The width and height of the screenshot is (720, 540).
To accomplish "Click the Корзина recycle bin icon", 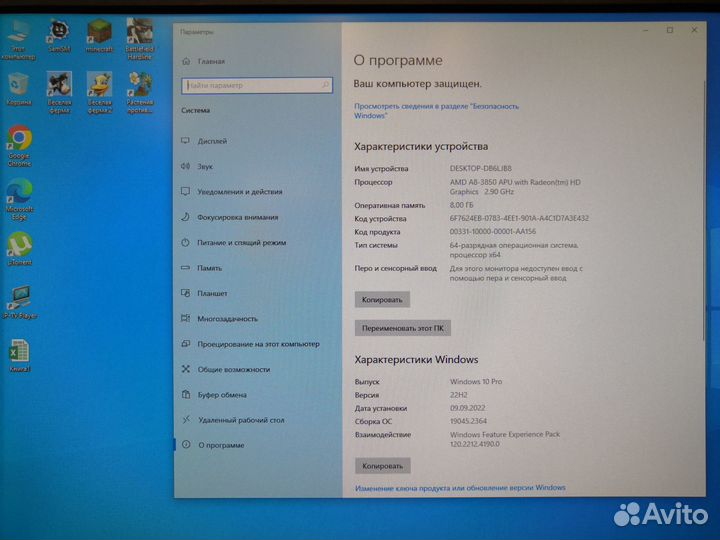I will click(x=19, y=85).
